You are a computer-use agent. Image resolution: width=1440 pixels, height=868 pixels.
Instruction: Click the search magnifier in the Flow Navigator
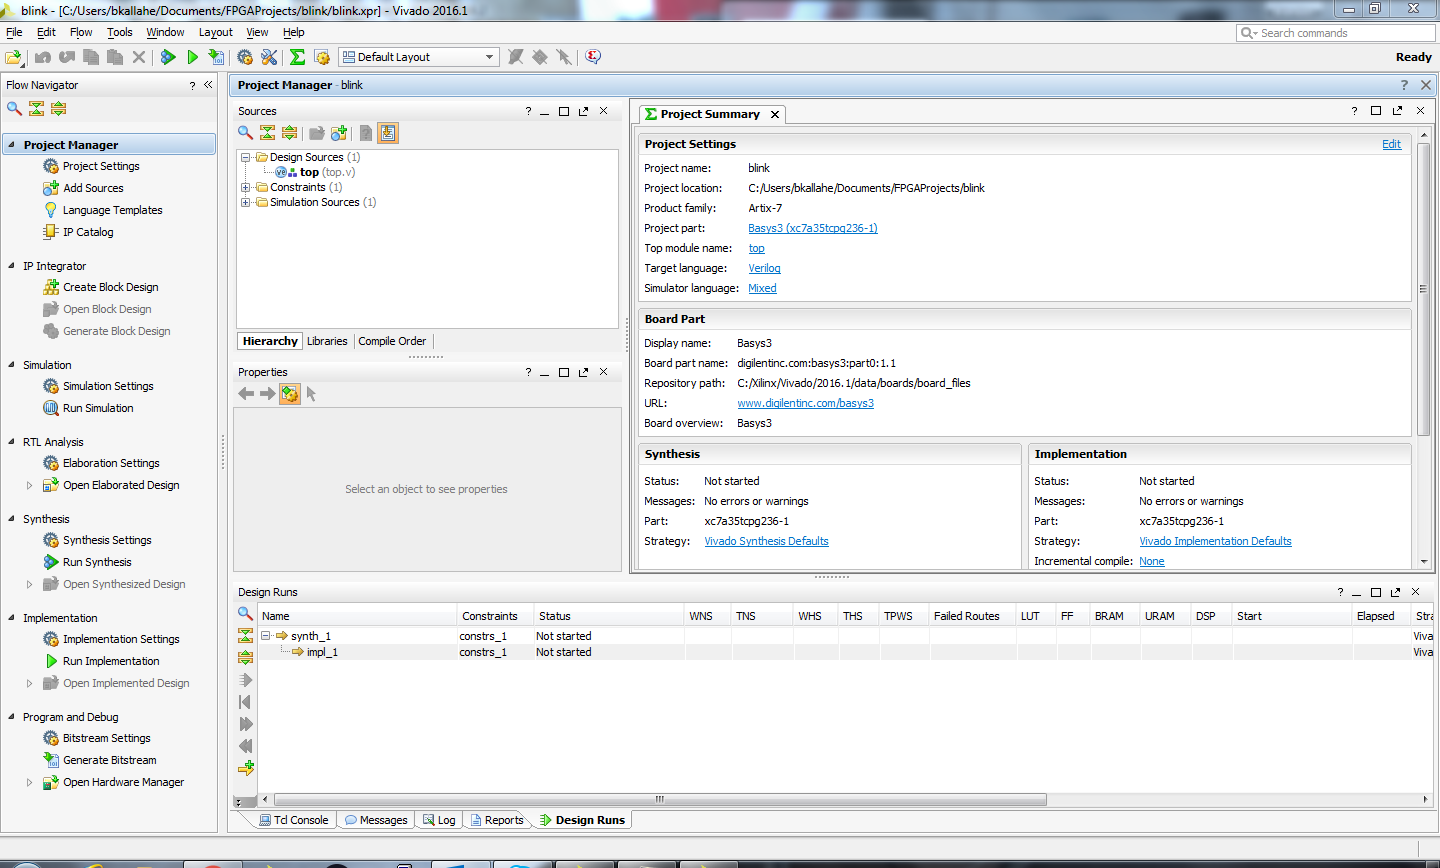14,108
